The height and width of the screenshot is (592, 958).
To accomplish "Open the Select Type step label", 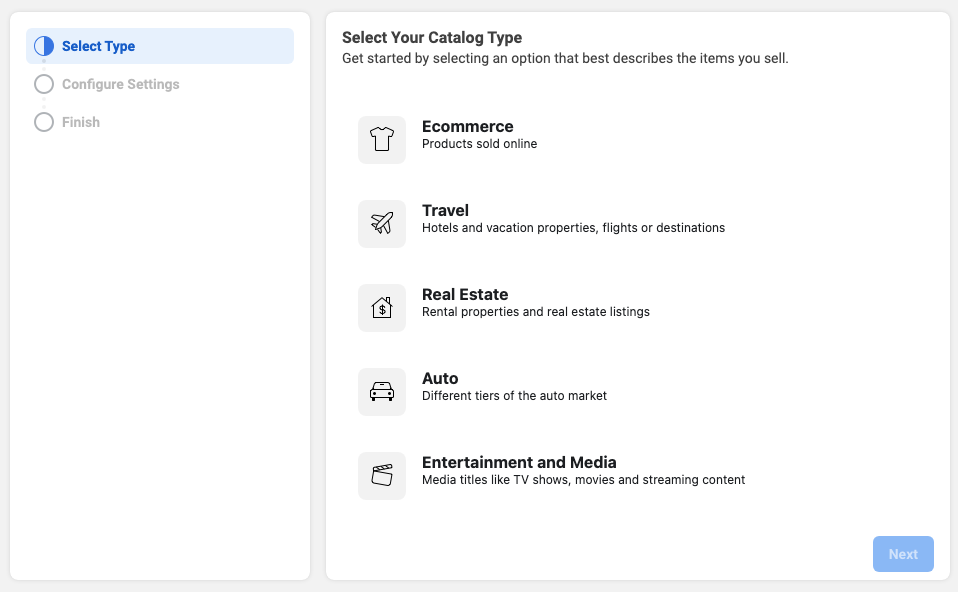I will click(98, 46).
